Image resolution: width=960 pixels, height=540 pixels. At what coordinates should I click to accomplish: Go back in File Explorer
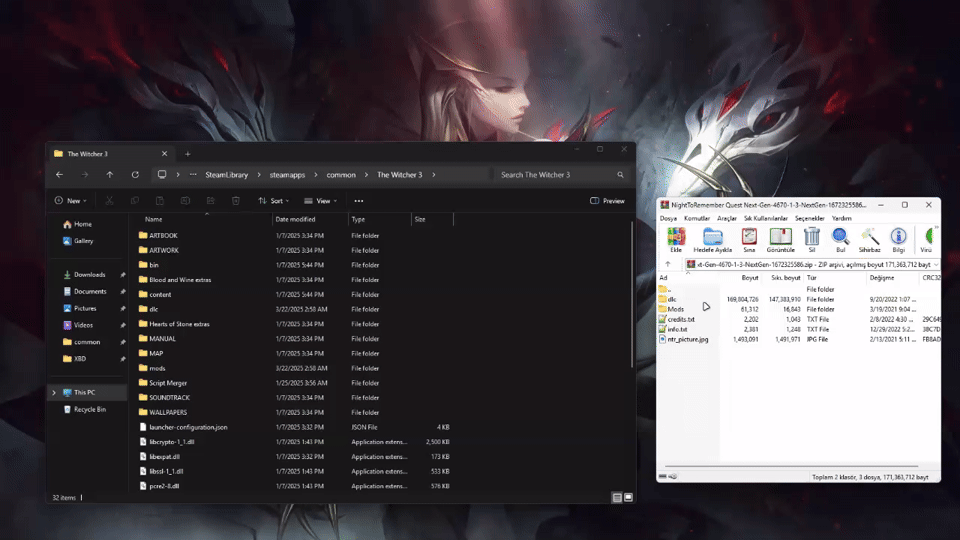click(x=59, y=174)
